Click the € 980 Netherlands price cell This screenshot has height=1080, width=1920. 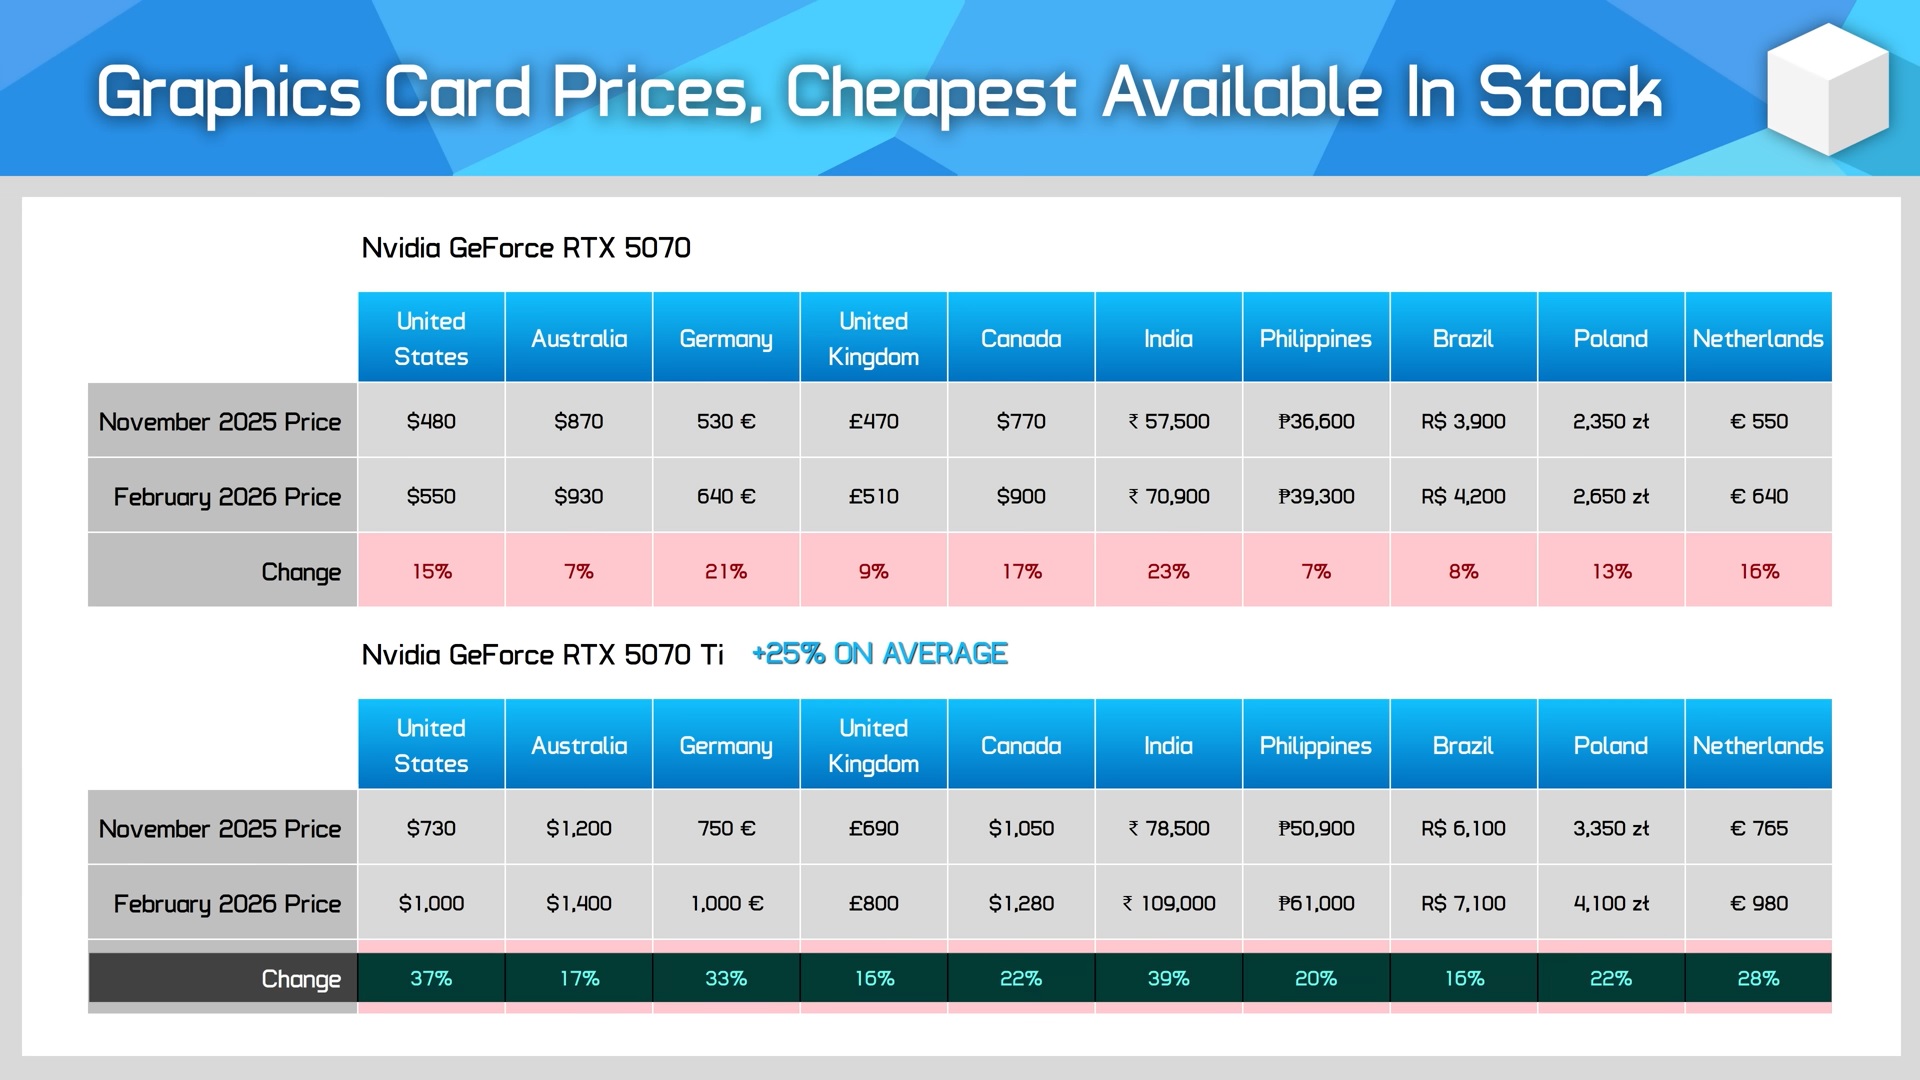point(1757,903)
